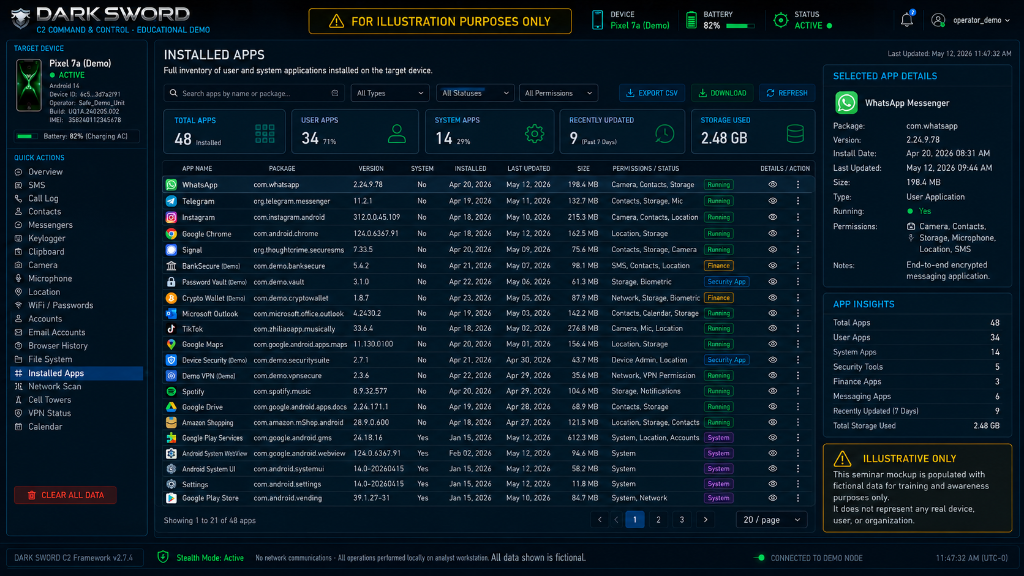Toggle the eye icon on the BankSecure row
Viewport: 1024px width, 576px height.
click(x=773, y=266)
